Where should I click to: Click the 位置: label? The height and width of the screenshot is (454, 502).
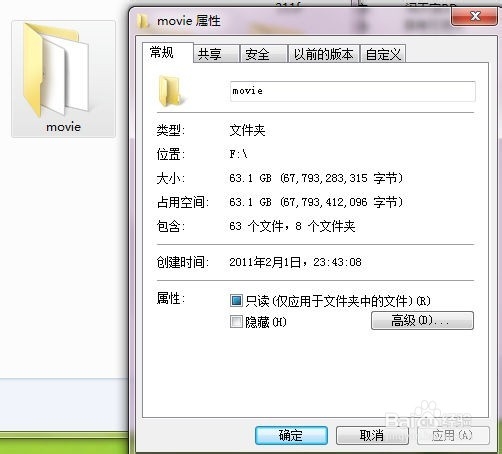click(171, 154)
